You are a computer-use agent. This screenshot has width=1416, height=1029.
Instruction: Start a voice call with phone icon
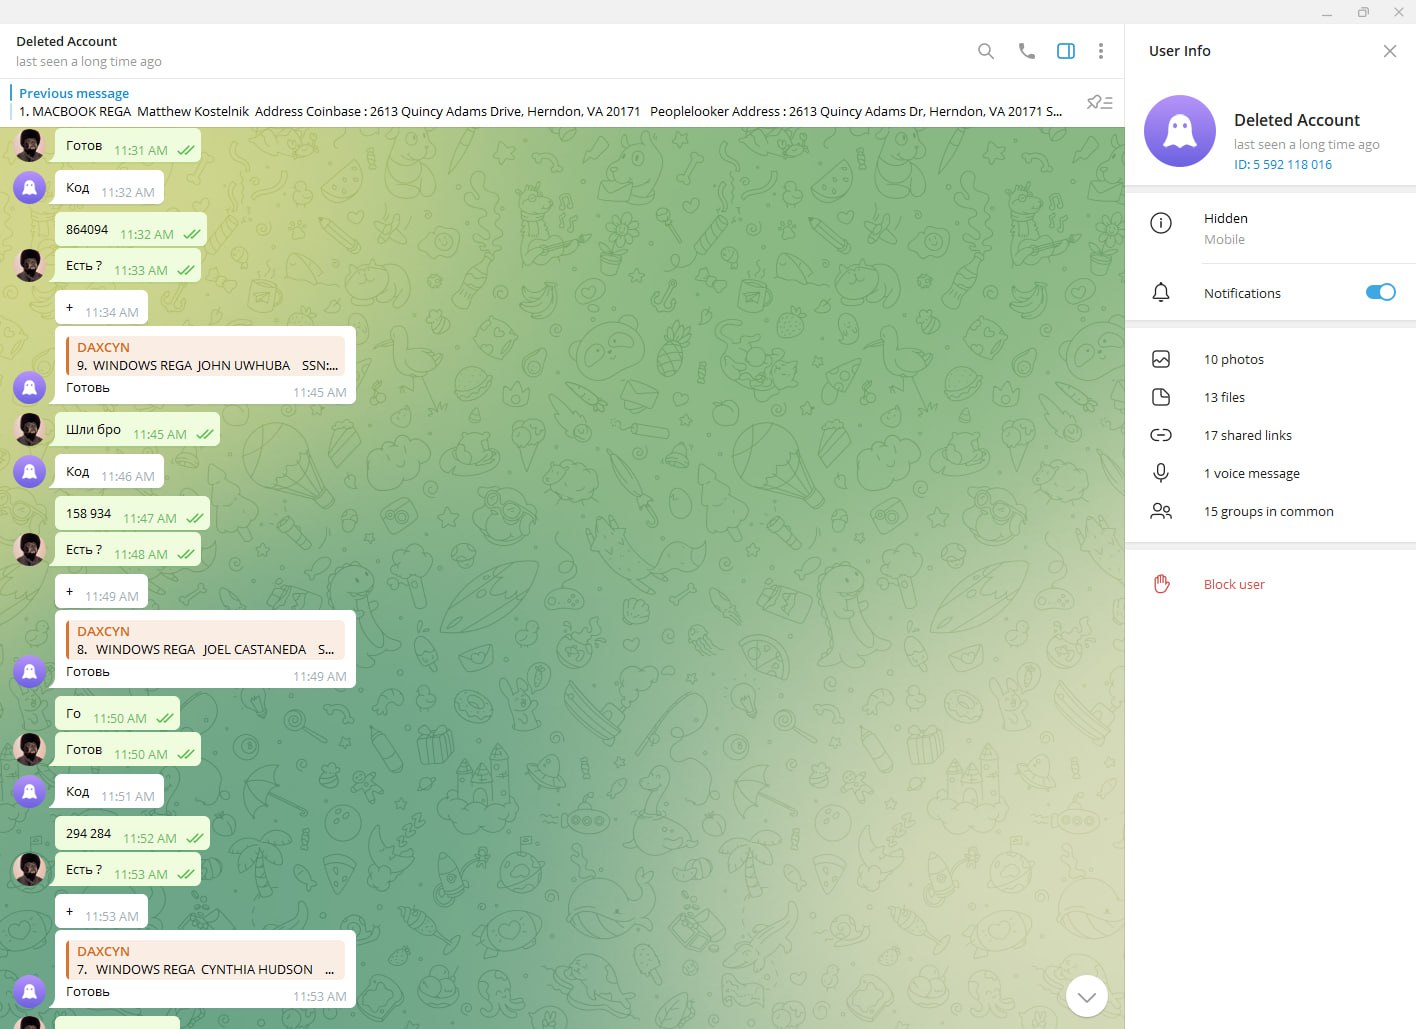[x=1027, y=51]
